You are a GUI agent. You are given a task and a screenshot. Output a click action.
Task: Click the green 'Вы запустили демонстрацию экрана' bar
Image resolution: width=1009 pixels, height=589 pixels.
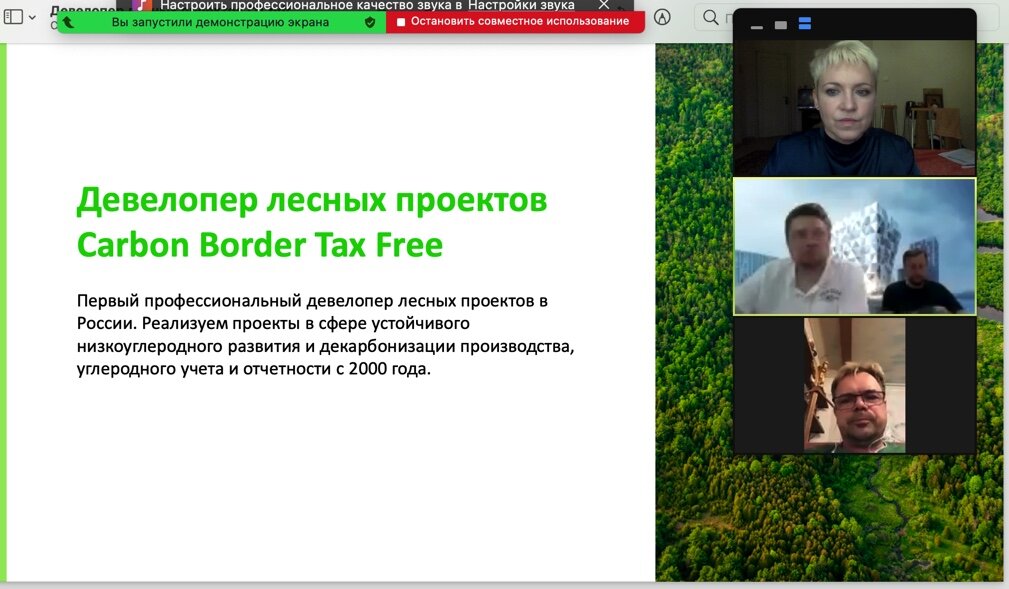point(221,22)
